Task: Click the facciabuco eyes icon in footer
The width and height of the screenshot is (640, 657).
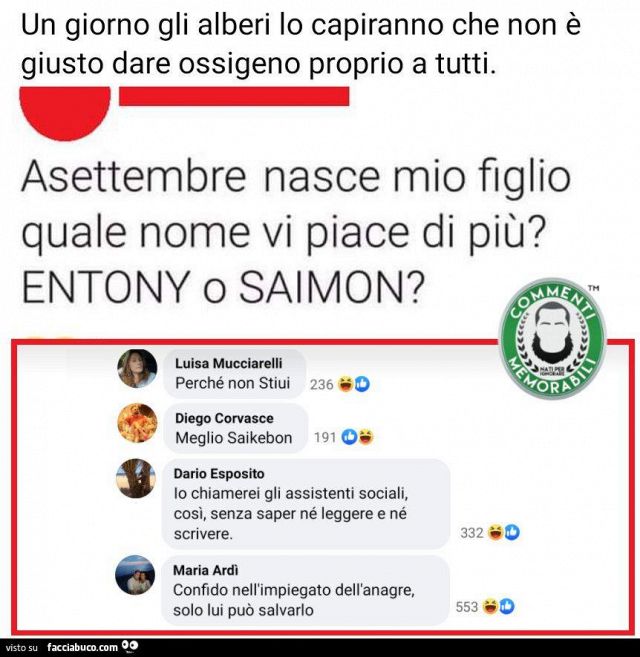Action: (x=130, y=646)
